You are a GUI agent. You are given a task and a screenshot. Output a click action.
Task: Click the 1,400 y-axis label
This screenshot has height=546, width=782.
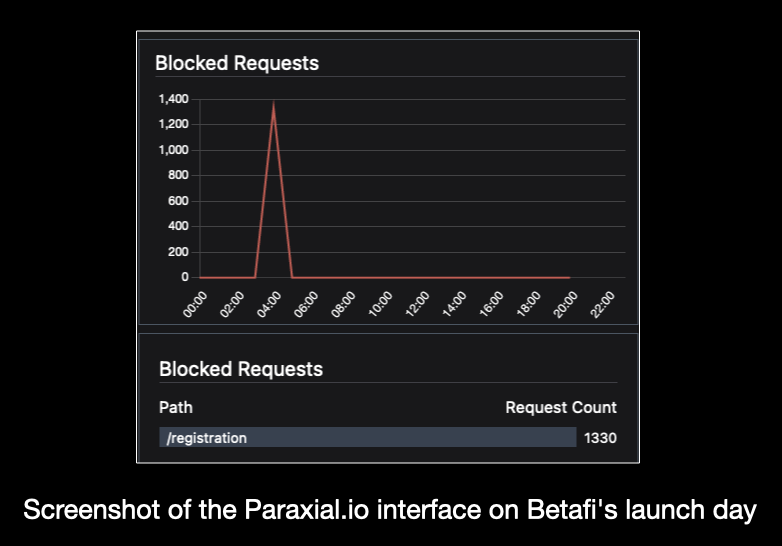[x=174, y=99]
